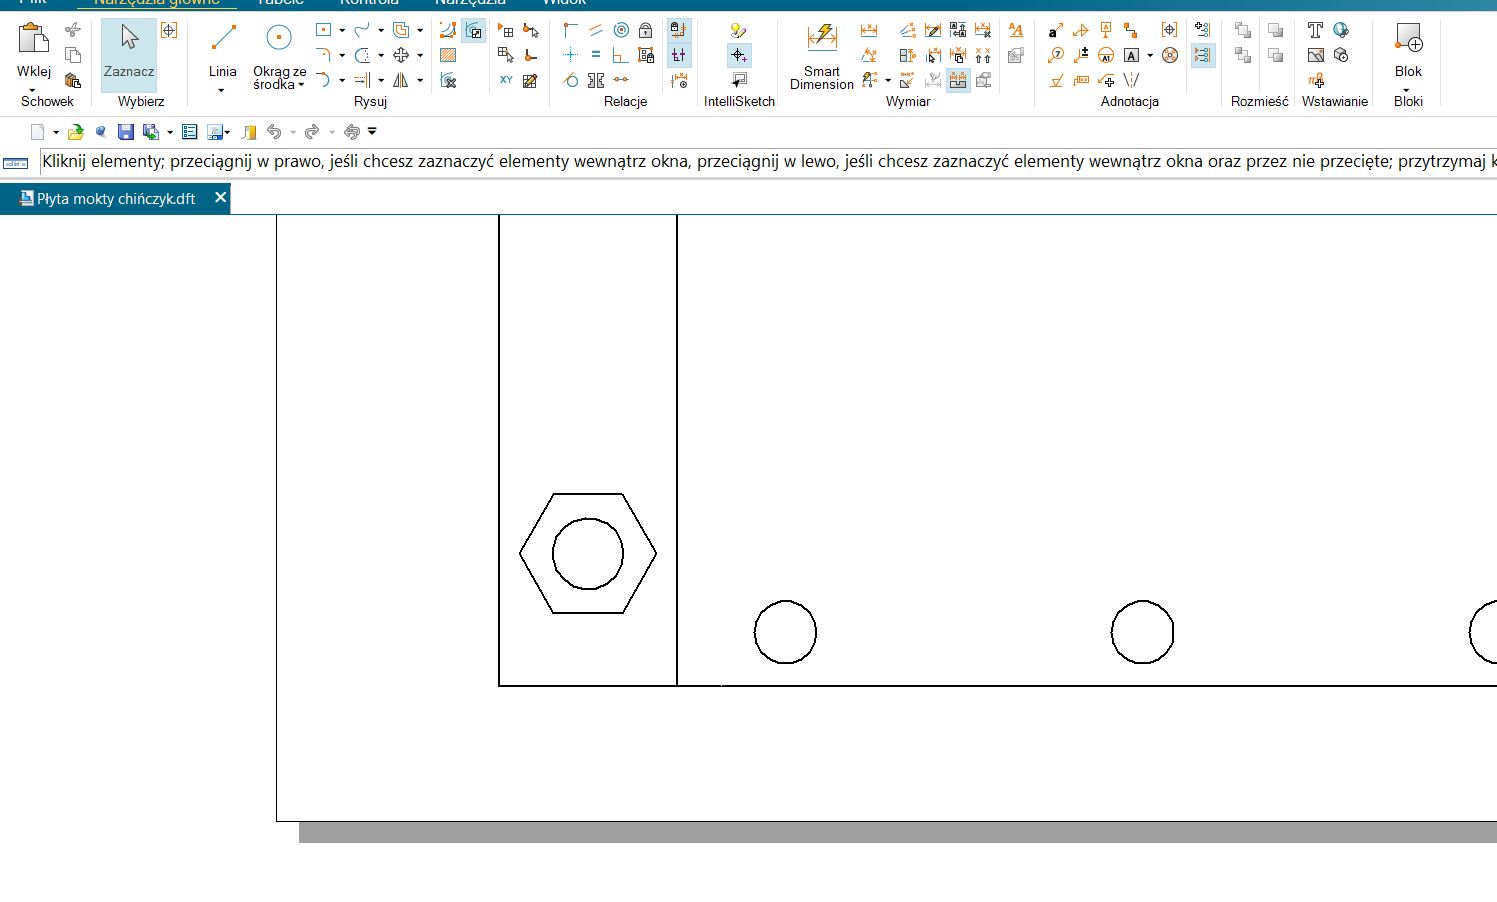Select the hatch fill tool
This screenshot has height=902, width=1497.
(x=448, y=55)
